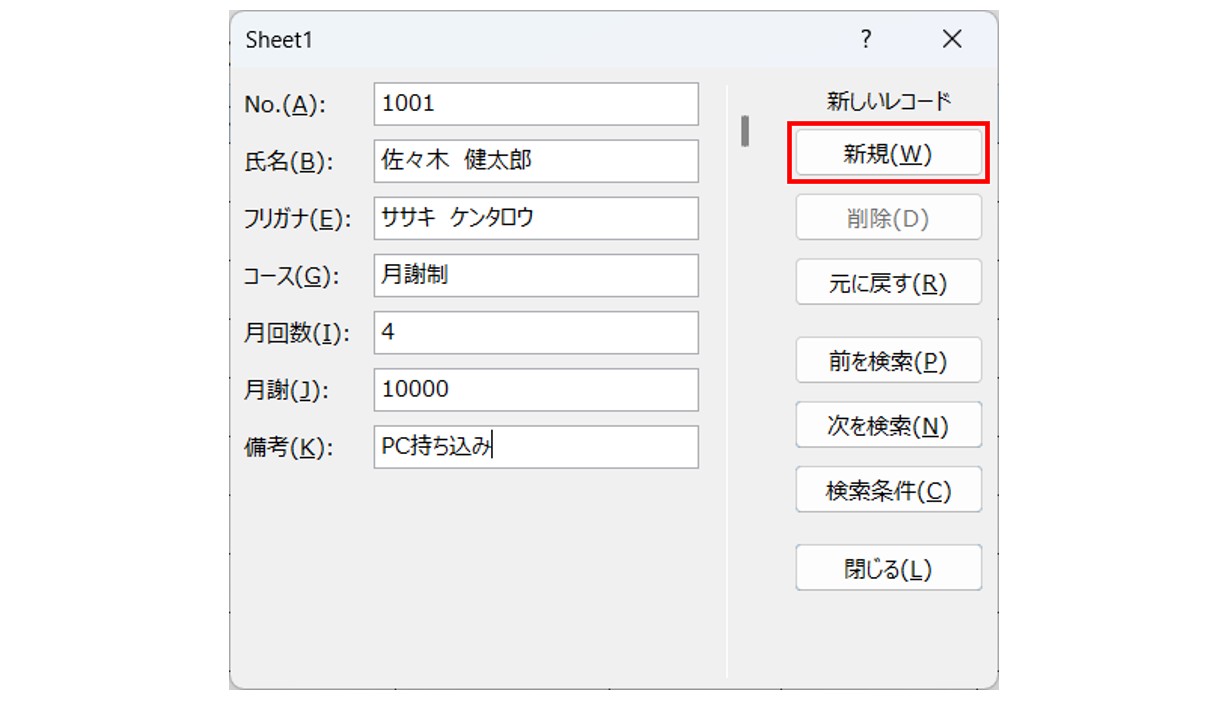Image resolution: width=1226 pixels, height=702 pixels.
Task: Click the 前を検索(P) button
Action: [888, 361]
